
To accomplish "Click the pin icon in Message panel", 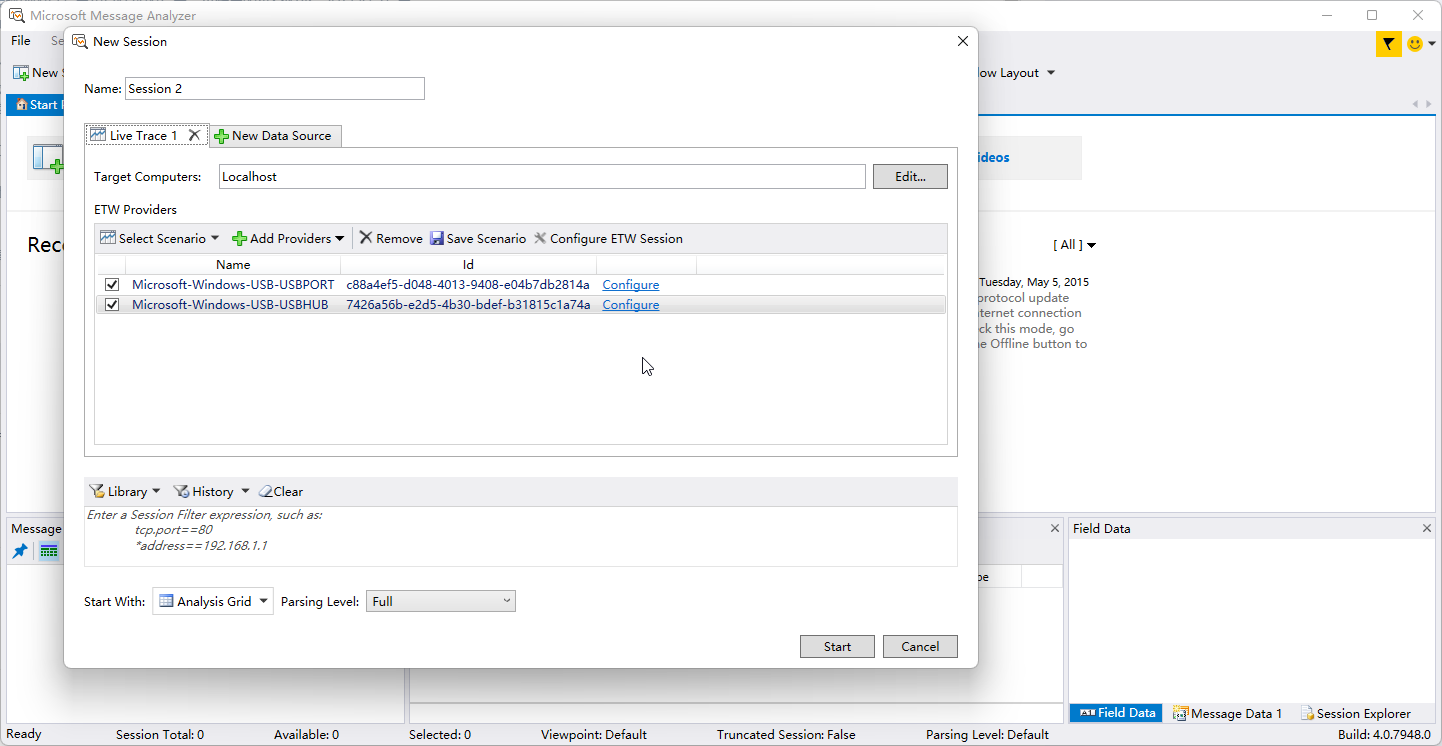I will (20, 551).
